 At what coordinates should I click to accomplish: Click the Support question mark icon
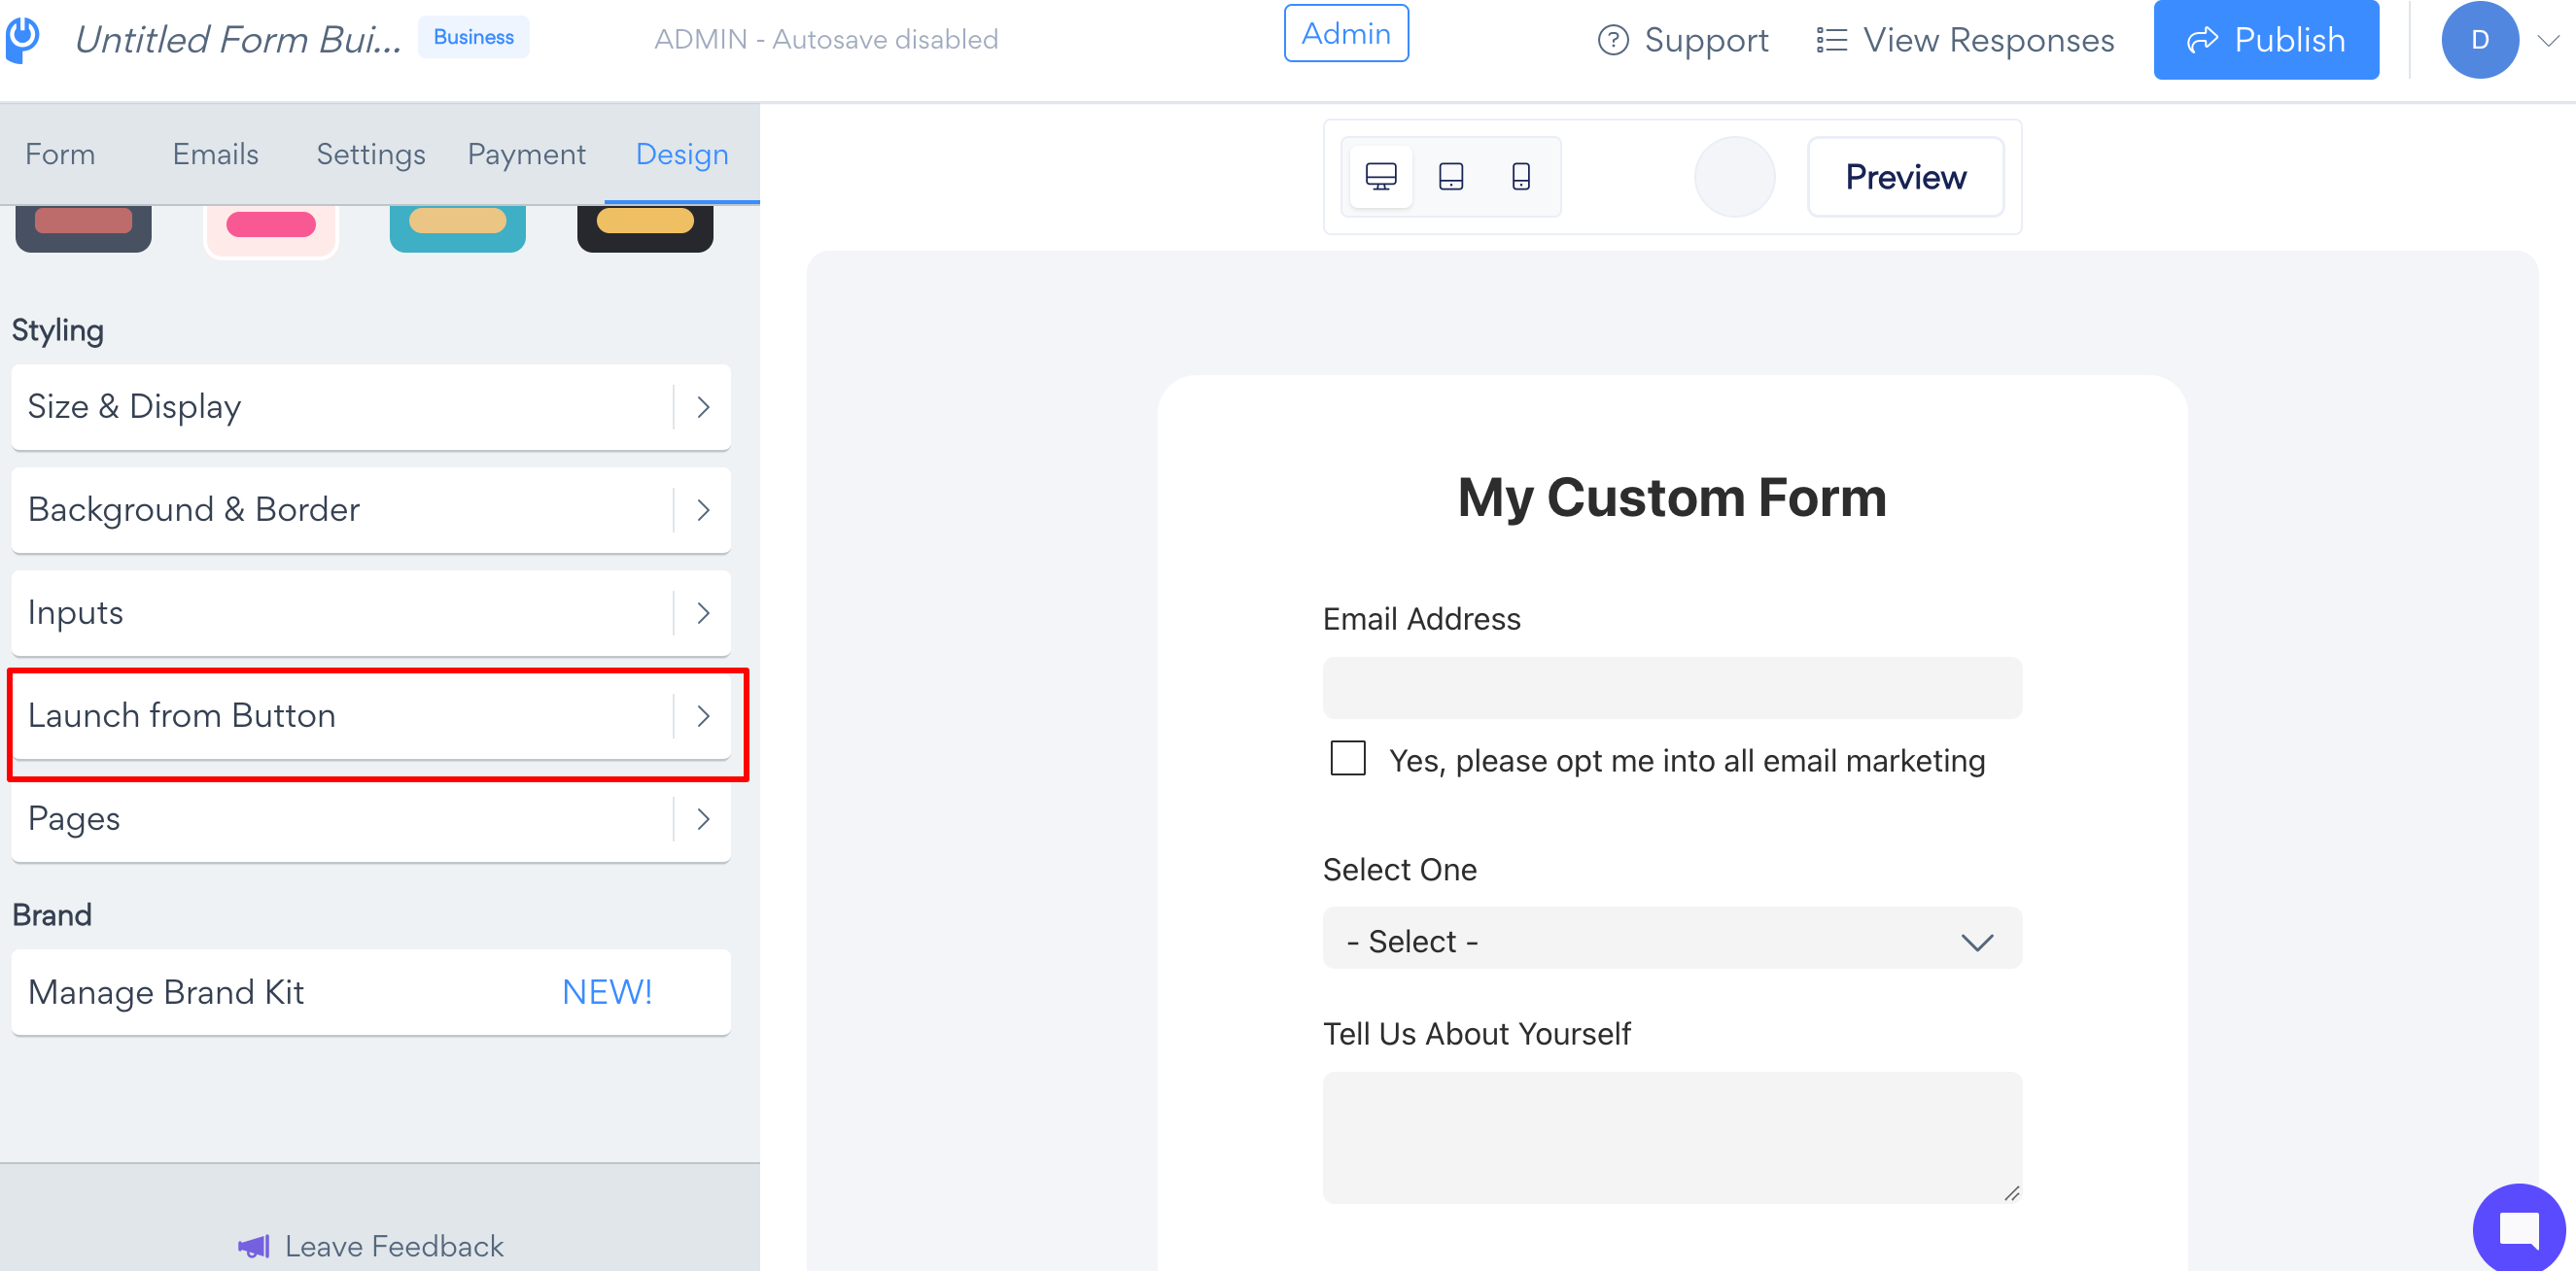(1613, 40)
